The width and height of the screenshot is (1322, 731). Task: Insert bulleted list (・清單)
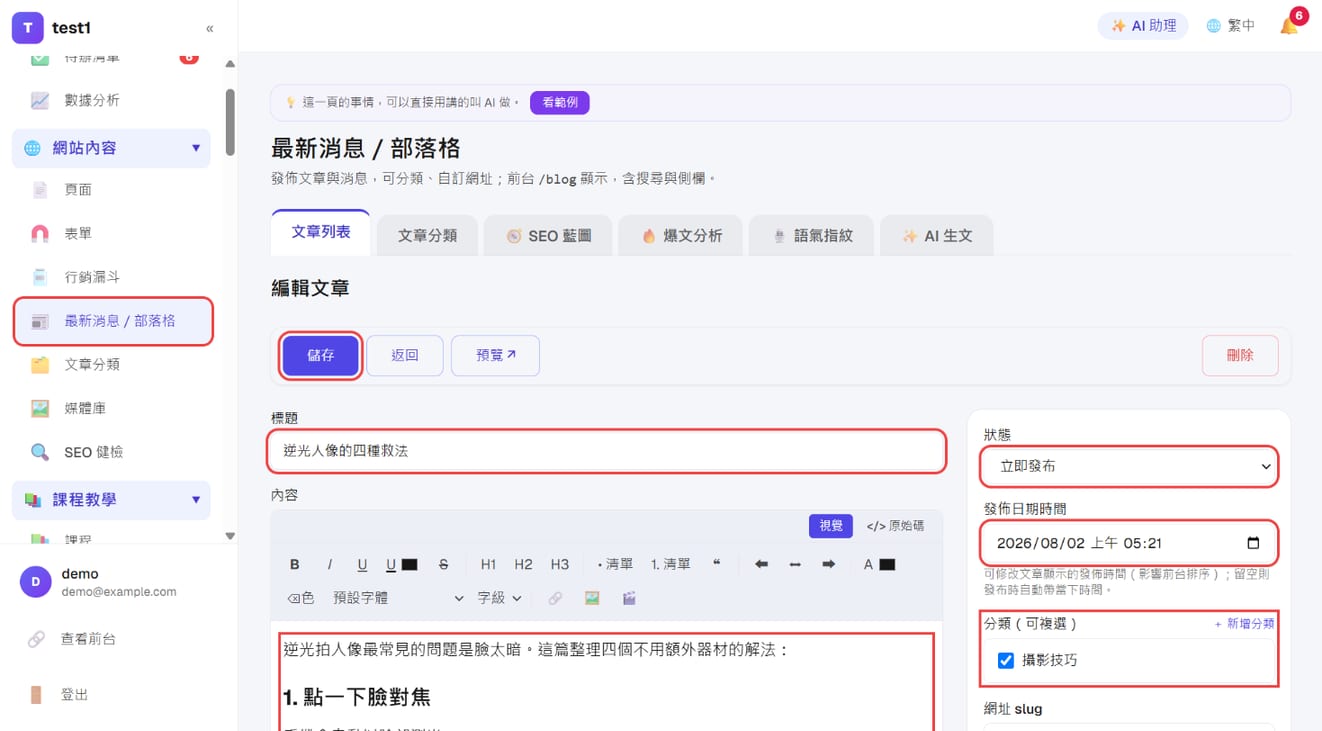point(615,564)
